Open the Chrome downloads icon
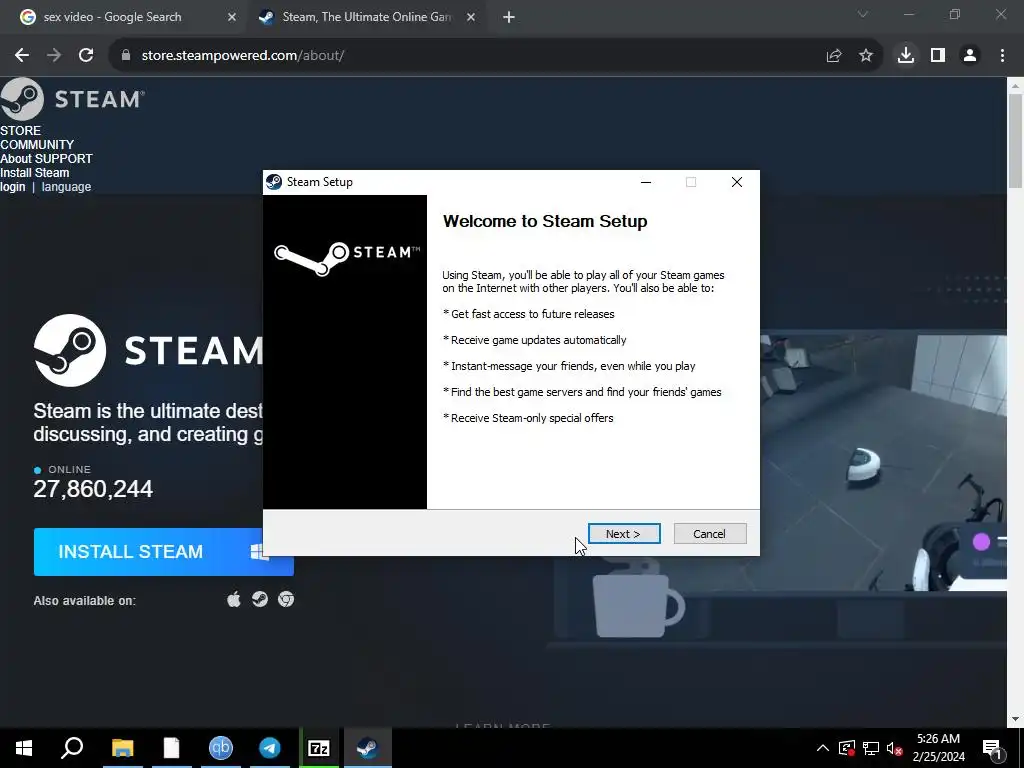The width and height of the screenshot is (1024, 768). (906, 56)
